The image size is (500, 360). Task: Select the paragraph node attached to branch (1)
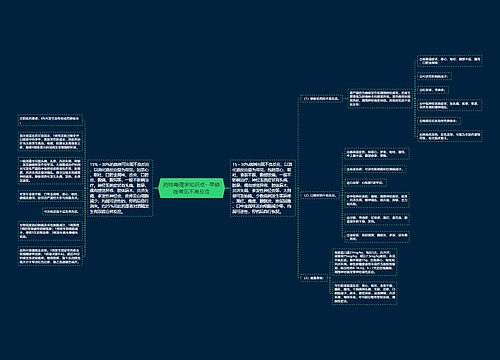(380, 98)
